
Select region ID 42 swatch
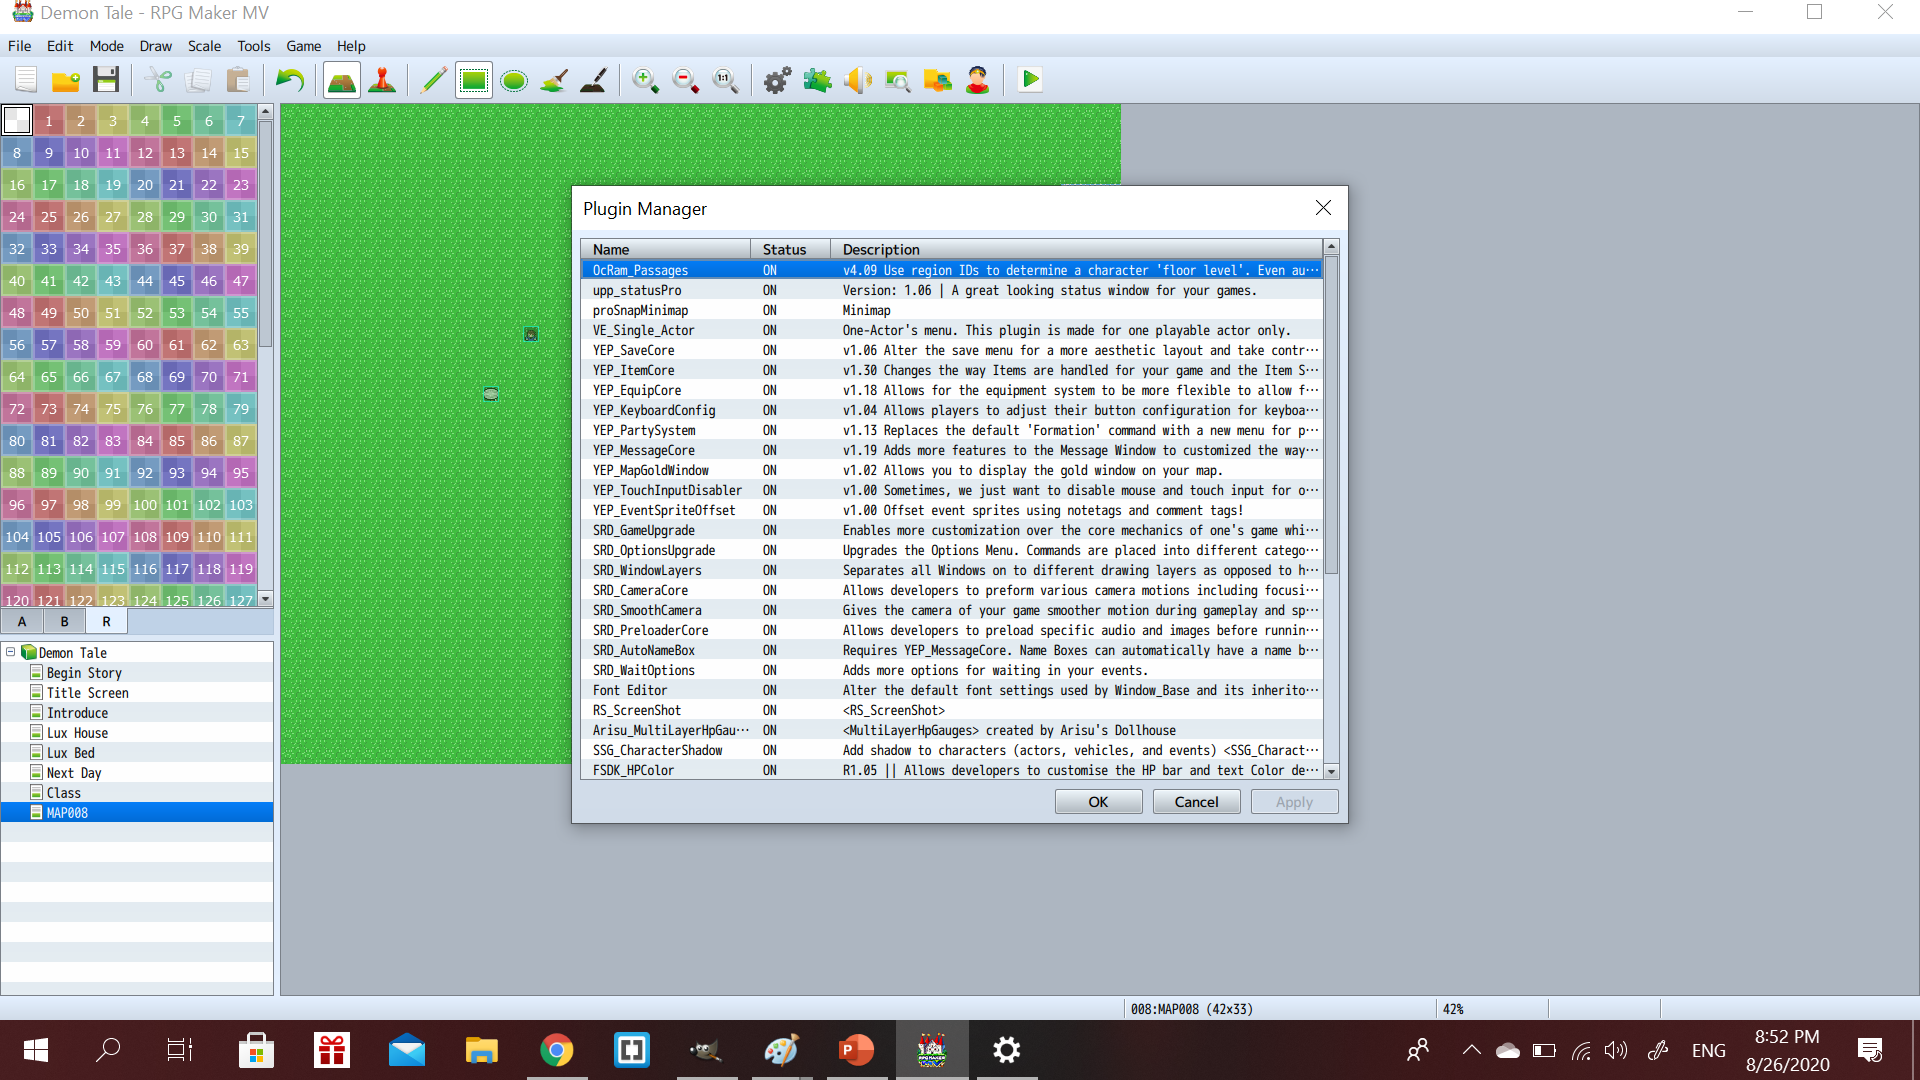pyautogui.click(x=81, y=281)
